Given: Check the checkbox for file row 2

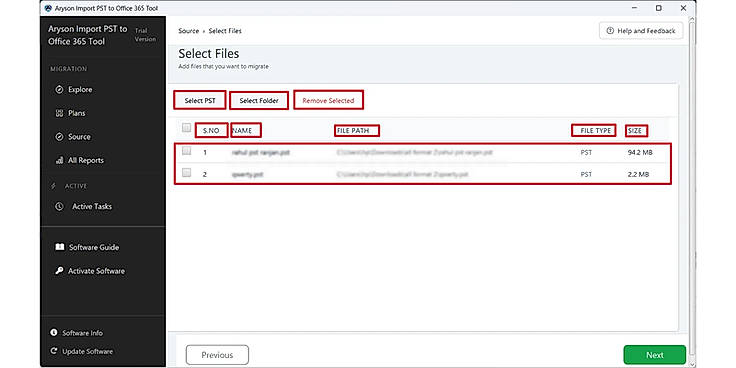Looking at the screenshot, I should coord(186,173).
